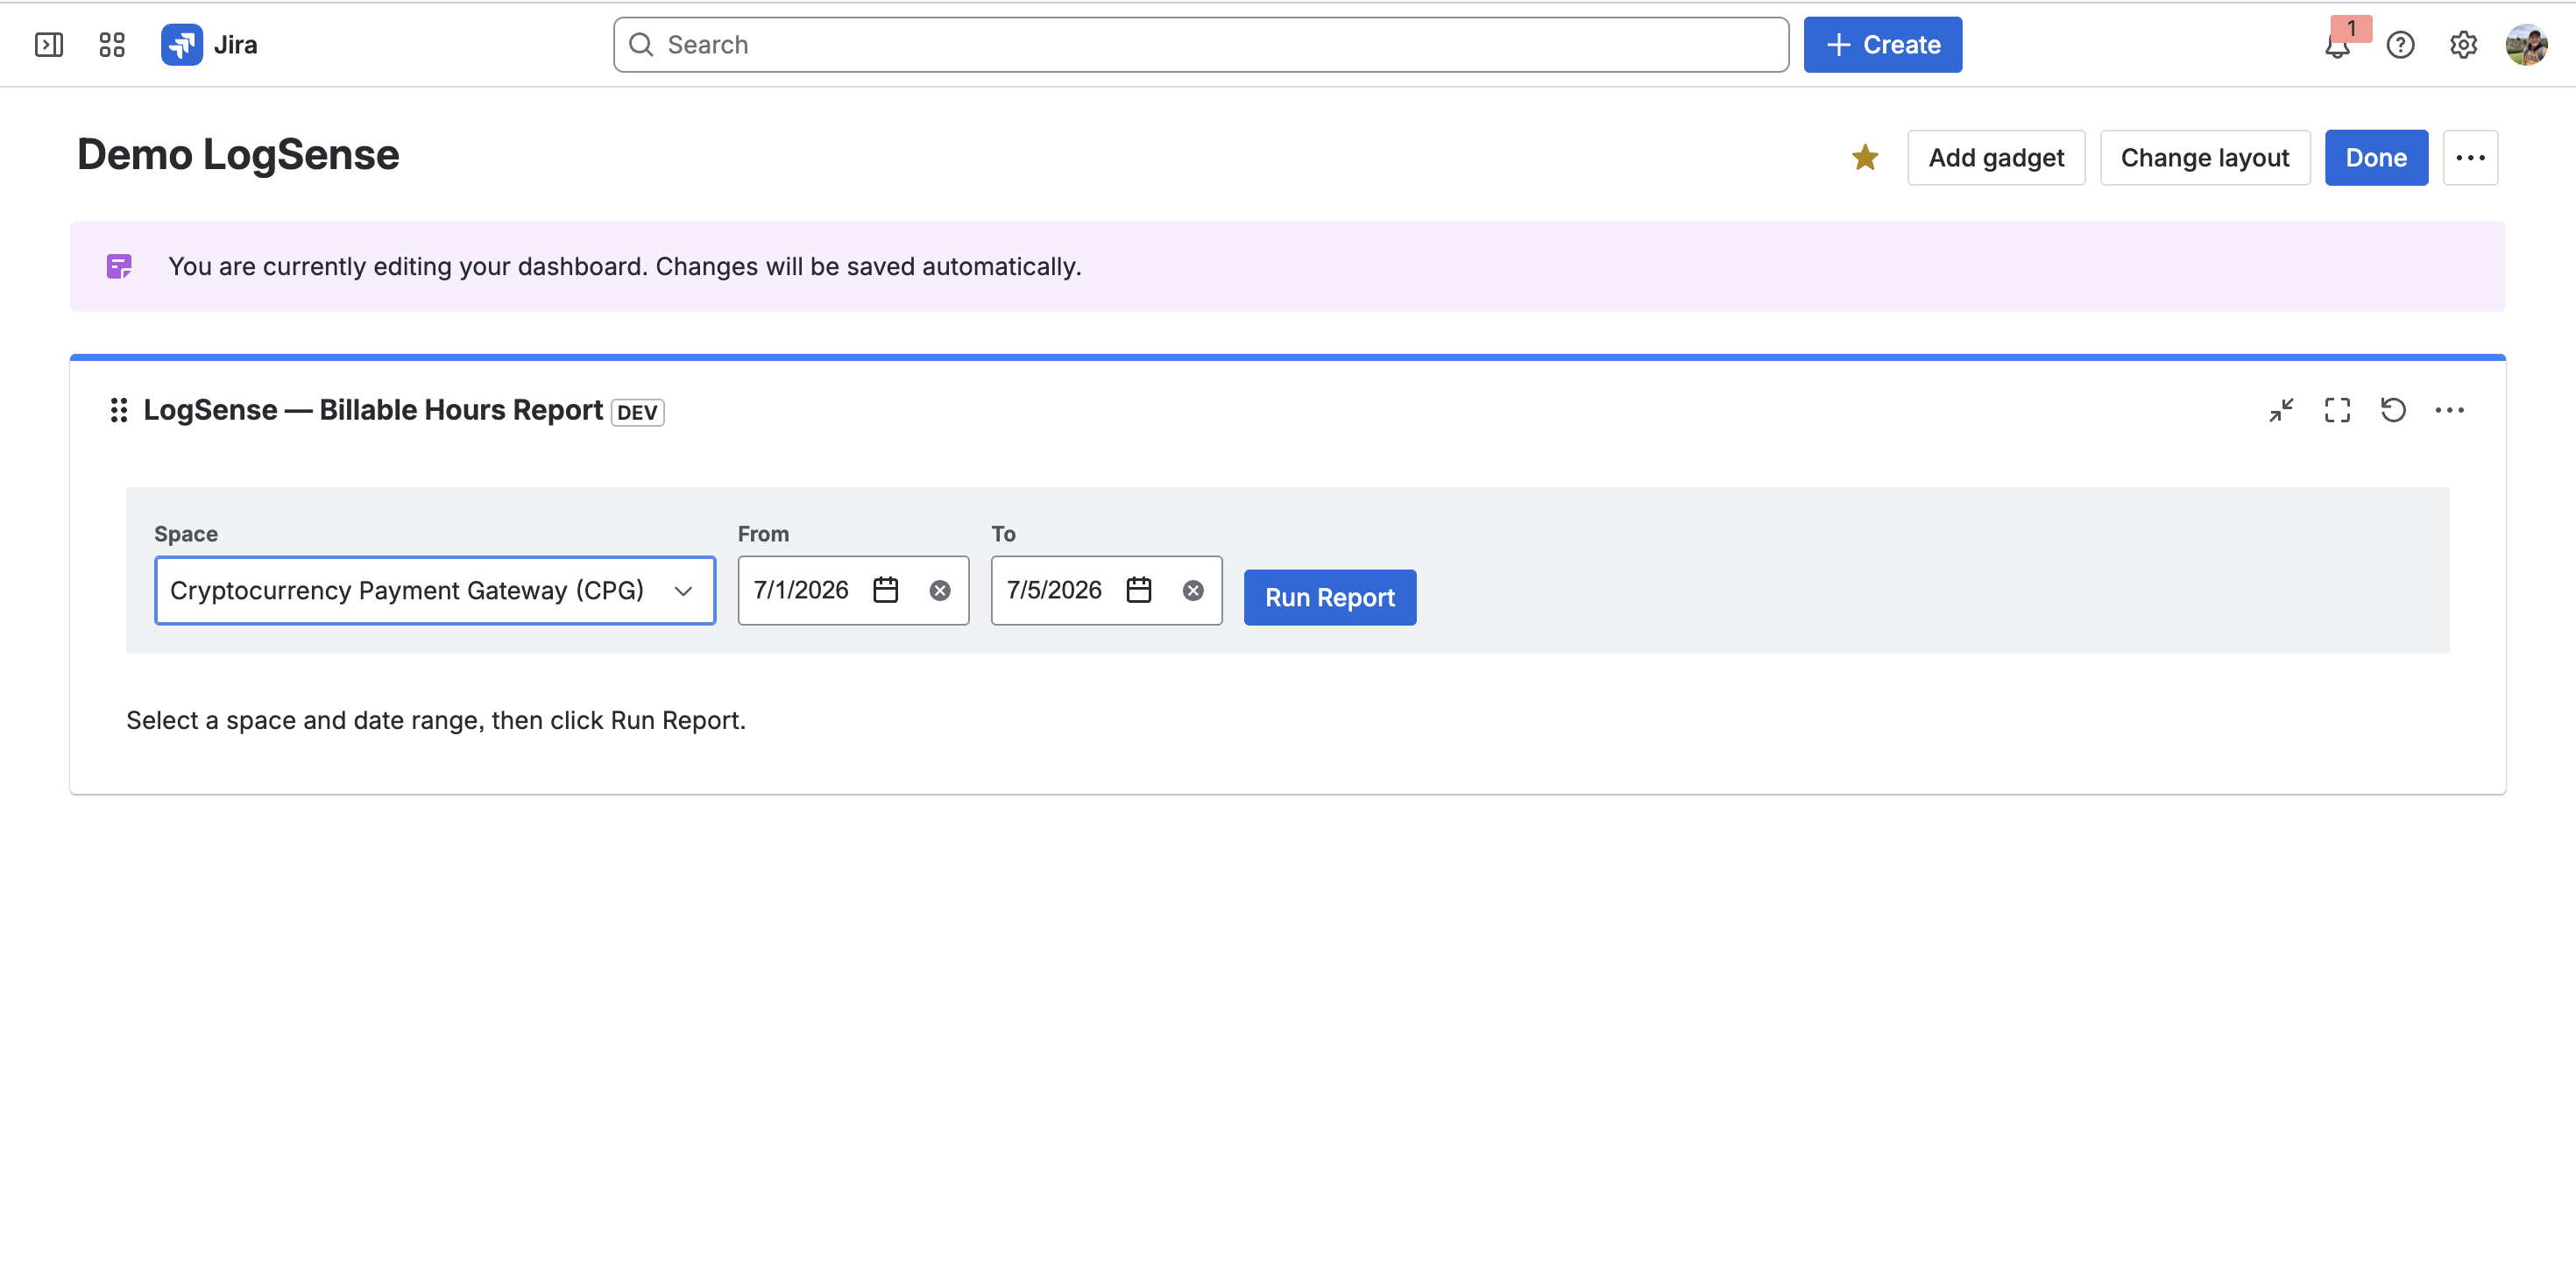Open the settings gear icon

pyautogui.click(x=2463, y=45)
